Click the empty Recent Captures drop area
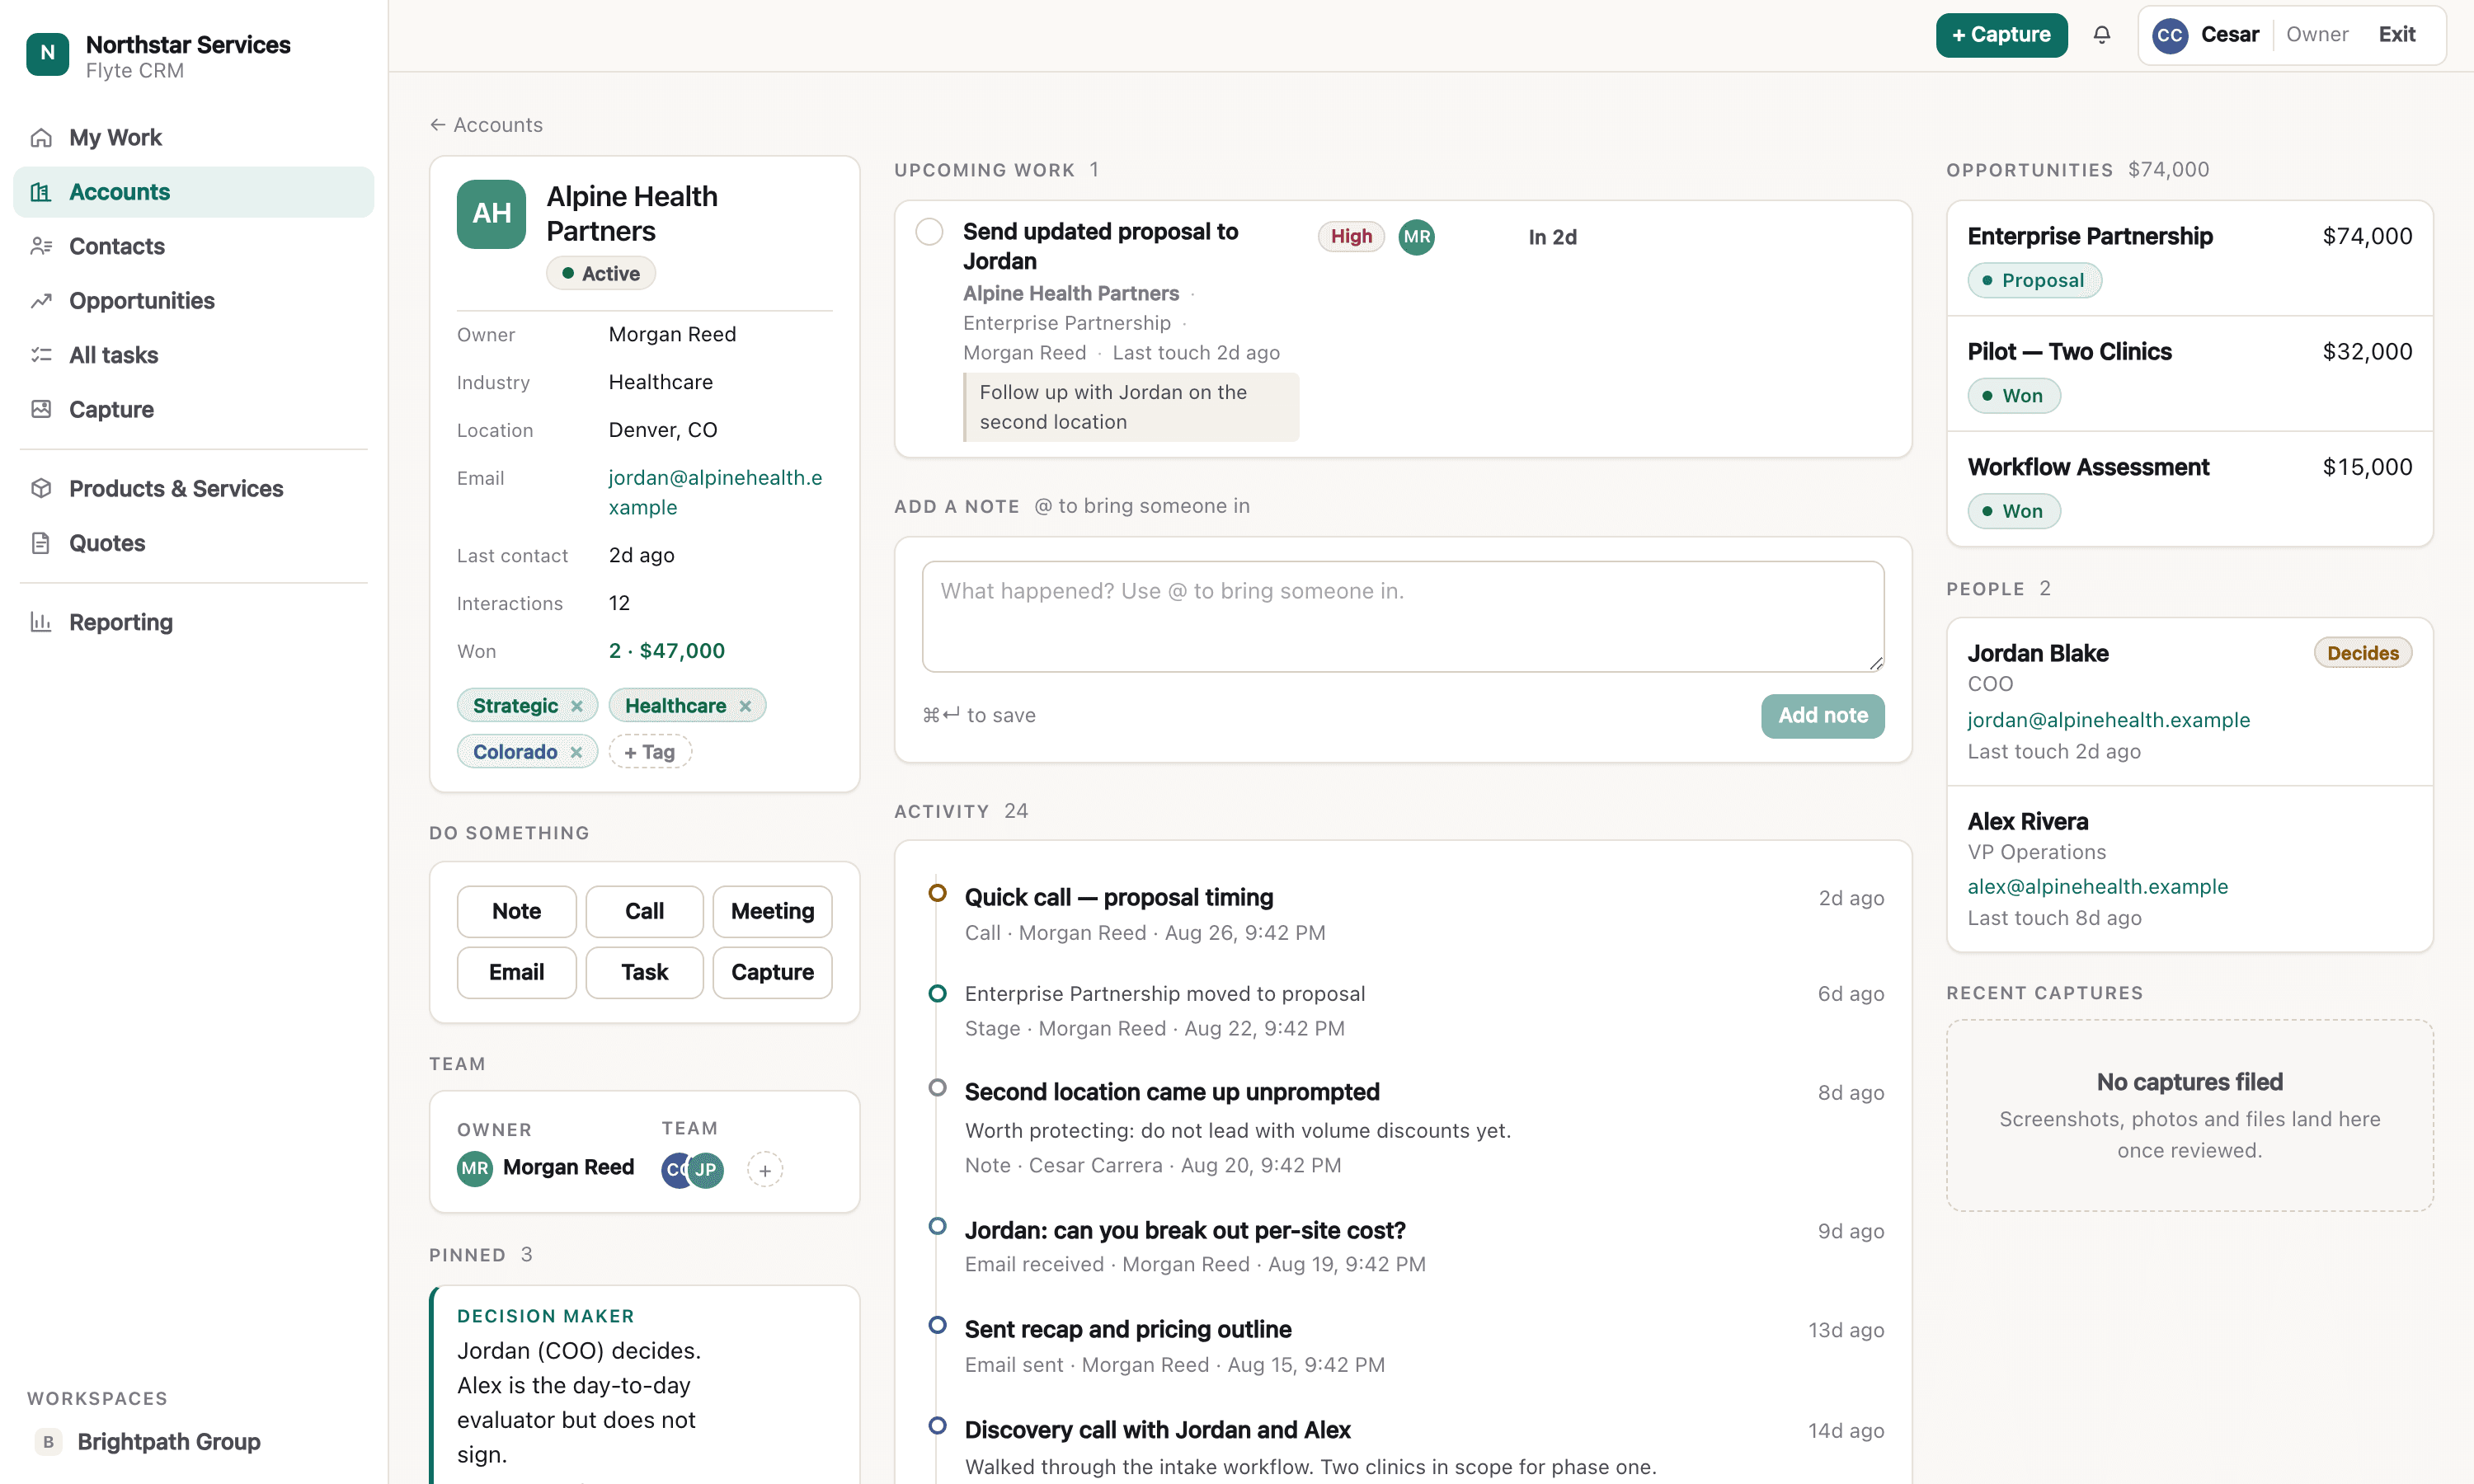 click(2189, 1115)
